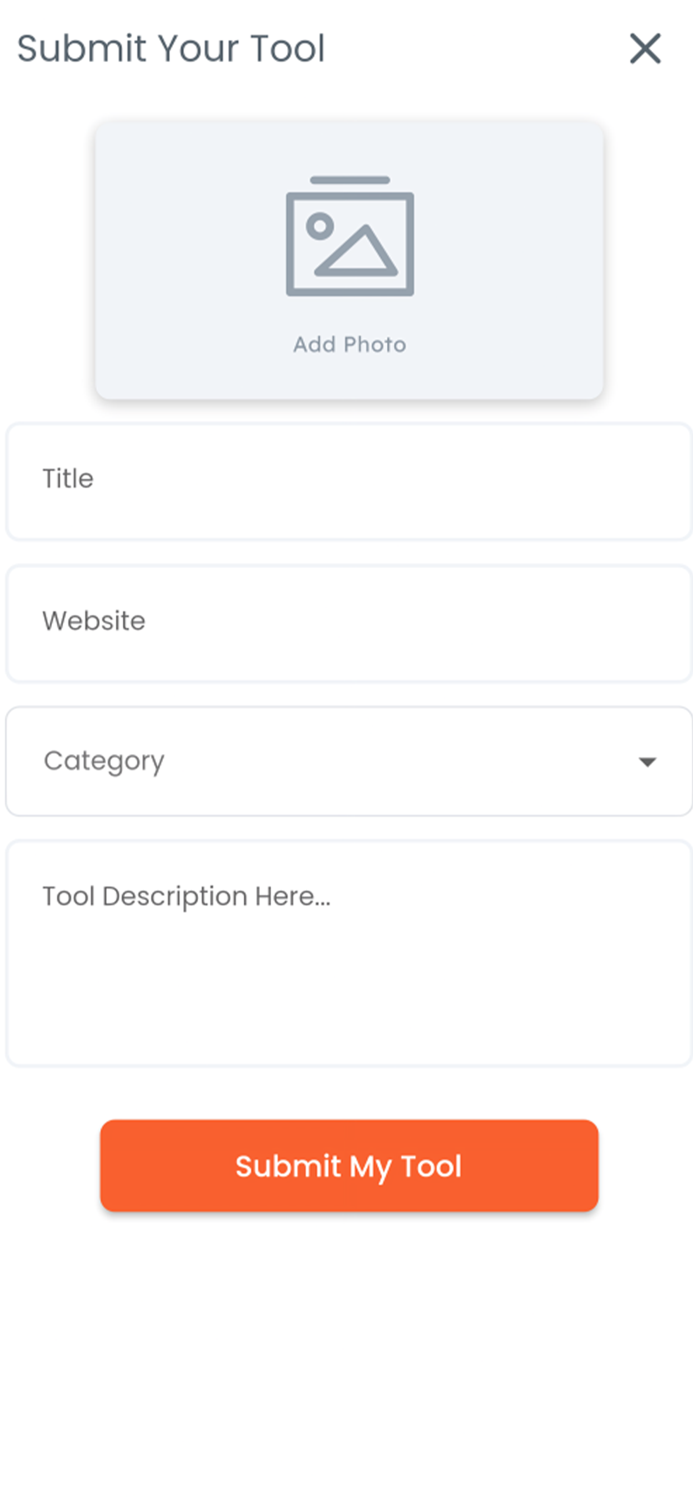Click the Website field
The image size is (693, 1500).
(x=349, y=622)
